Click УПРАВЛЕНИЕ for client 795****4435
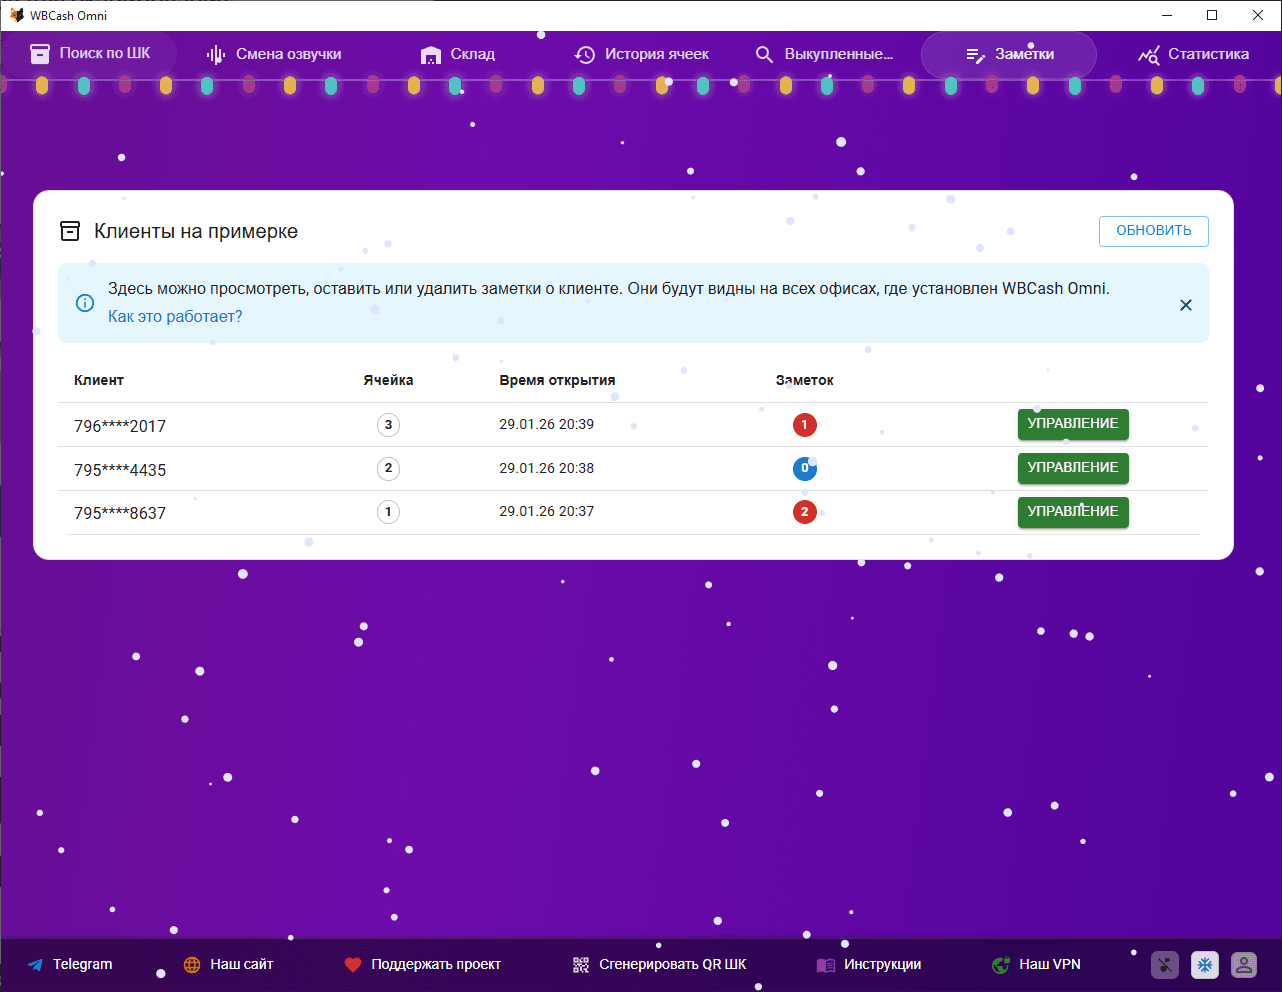This screenshot has height=992, width=1282. 1072,468
